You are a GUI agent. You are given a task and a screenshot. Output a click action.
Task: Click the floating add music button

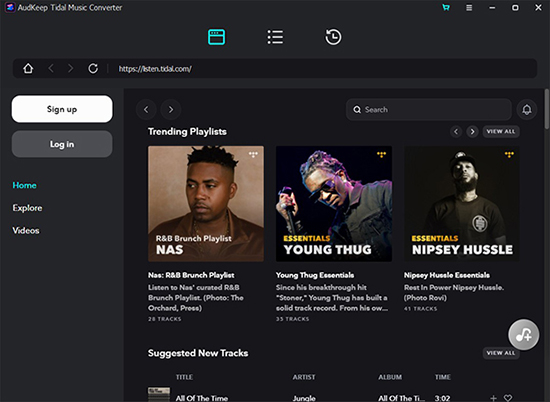coord(524,335)
